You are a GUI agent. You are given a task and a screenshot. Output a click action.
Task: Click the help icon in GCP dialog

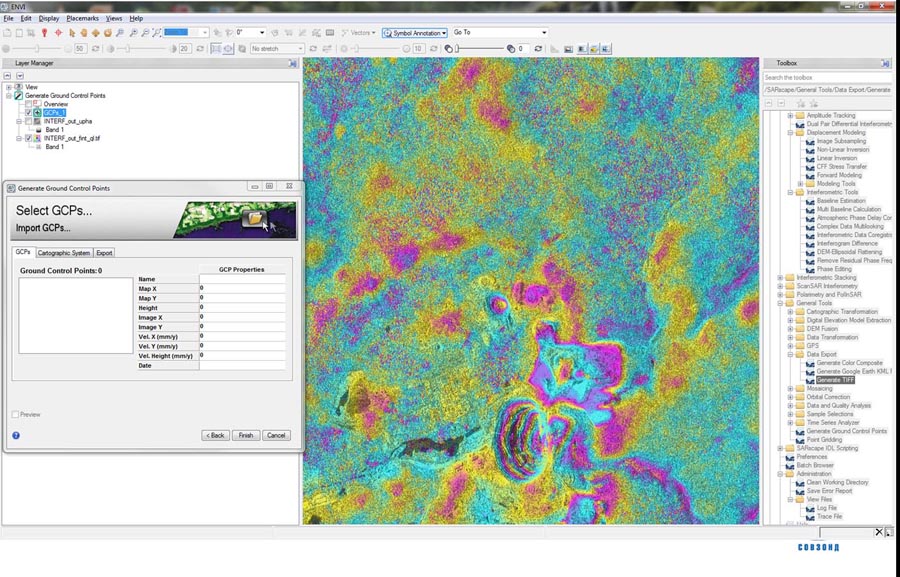coord(16,435)
